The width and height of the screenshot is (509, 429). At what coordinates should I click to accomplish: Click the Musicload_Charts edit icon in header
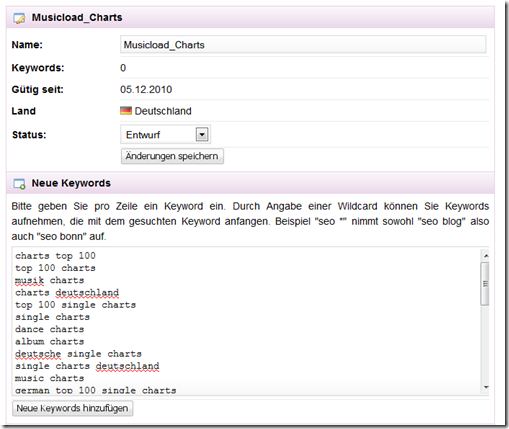pyautogui.click(x=19, y=18)
